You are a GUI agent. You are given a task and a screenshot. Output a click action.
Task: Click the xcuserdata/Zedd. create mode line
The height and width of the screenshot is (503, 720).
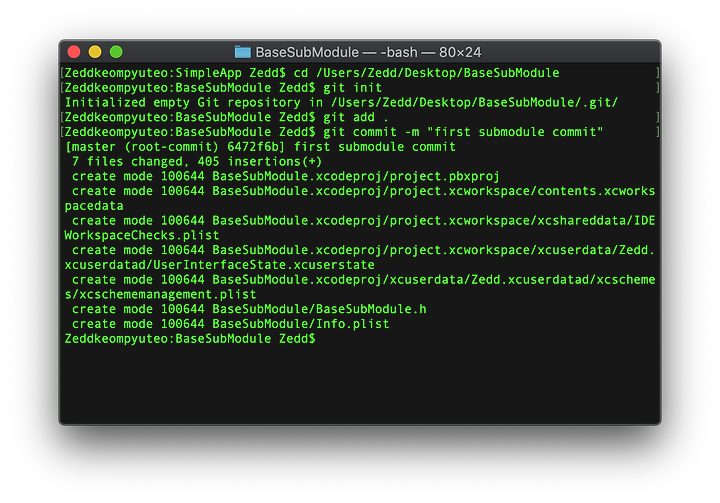tap(363, 250)
